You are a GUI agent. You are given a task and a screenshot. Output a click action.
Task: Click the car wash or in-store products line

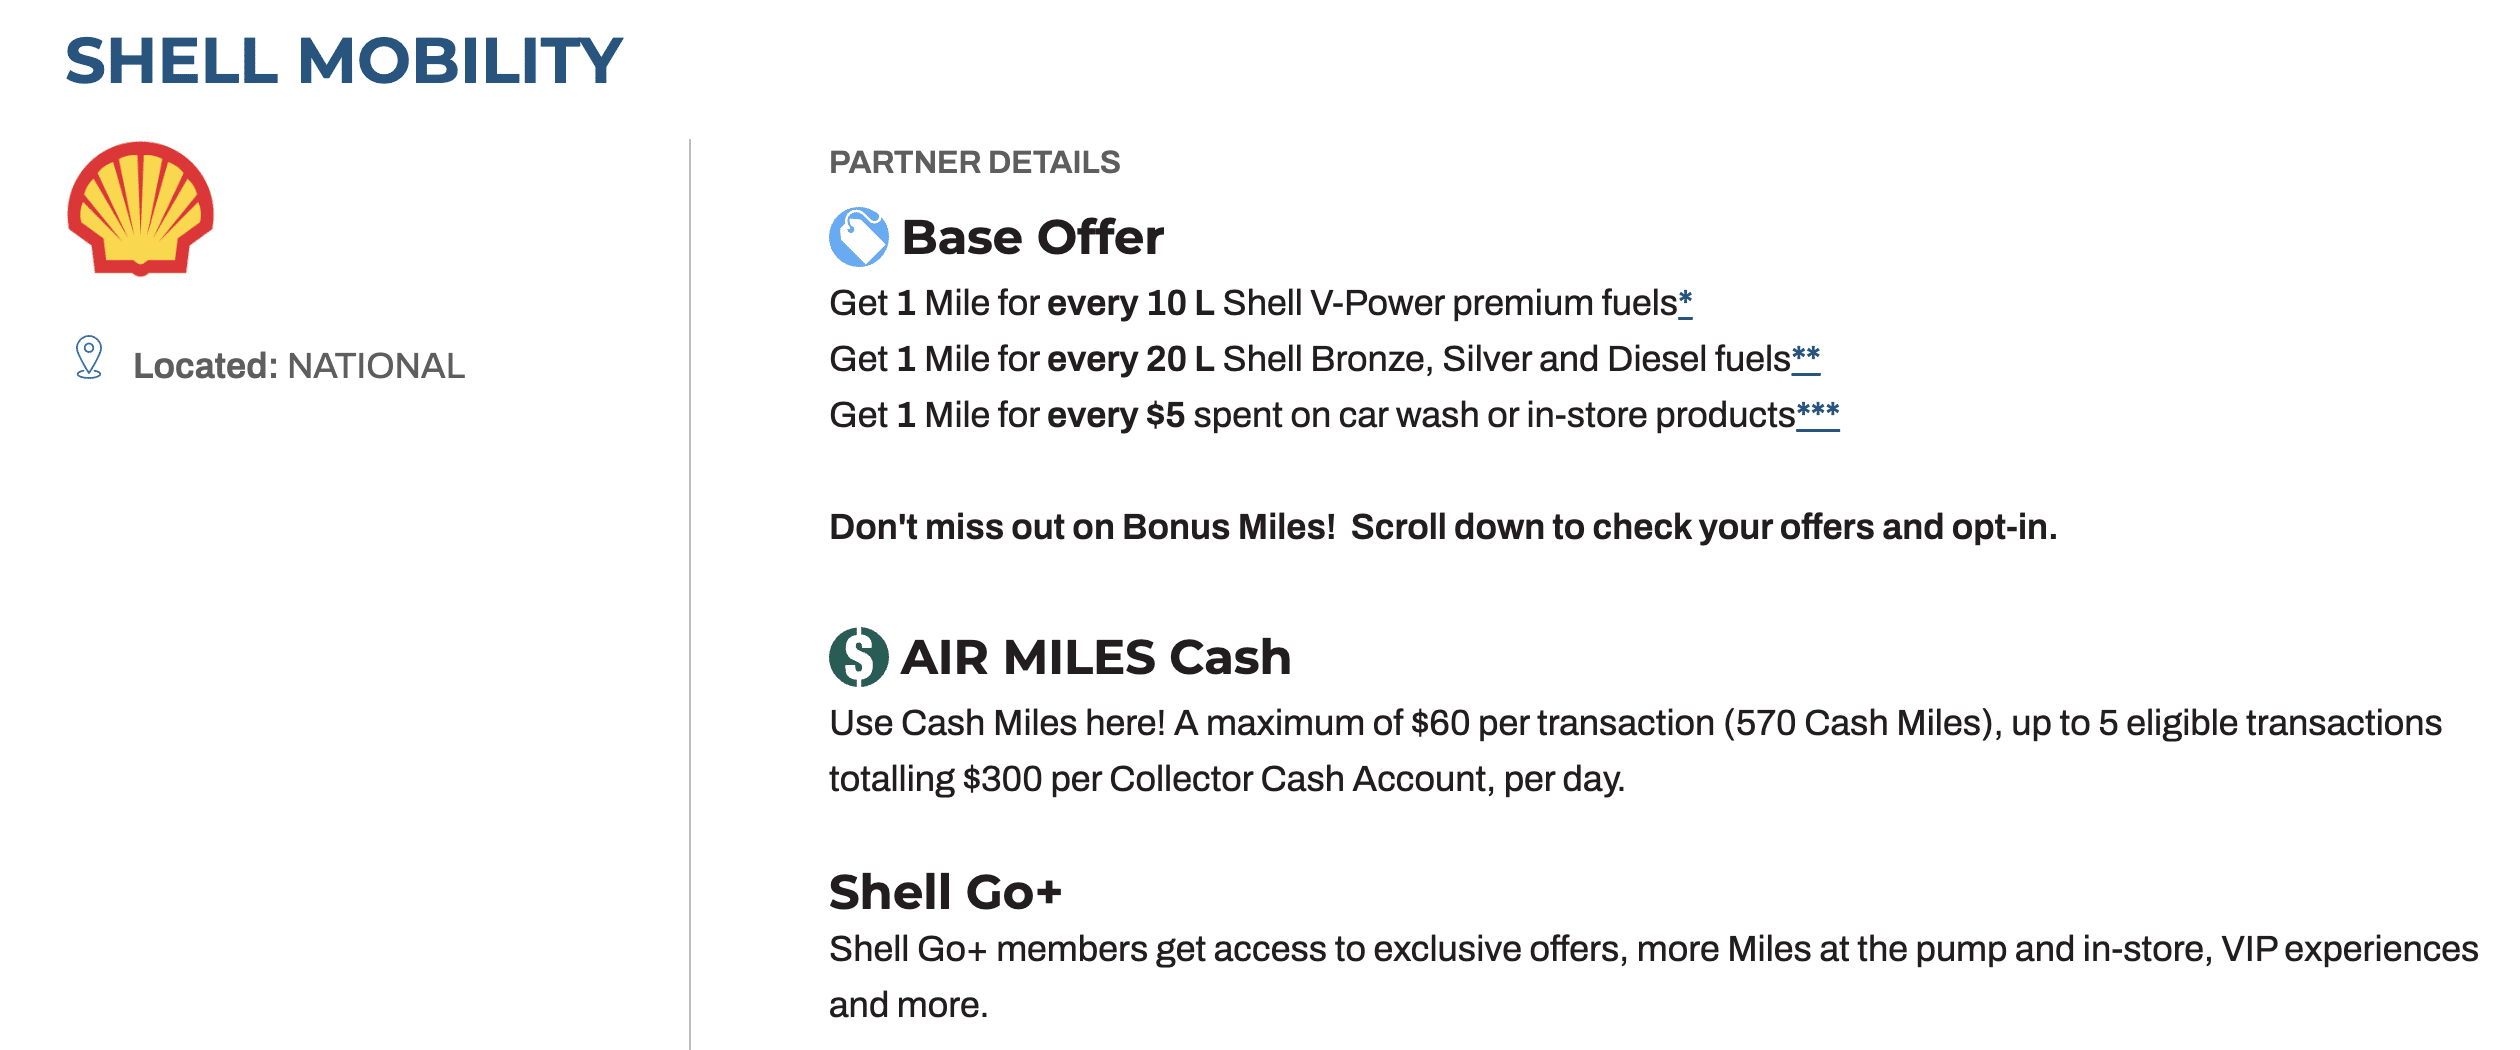(x=1310, y=415)
